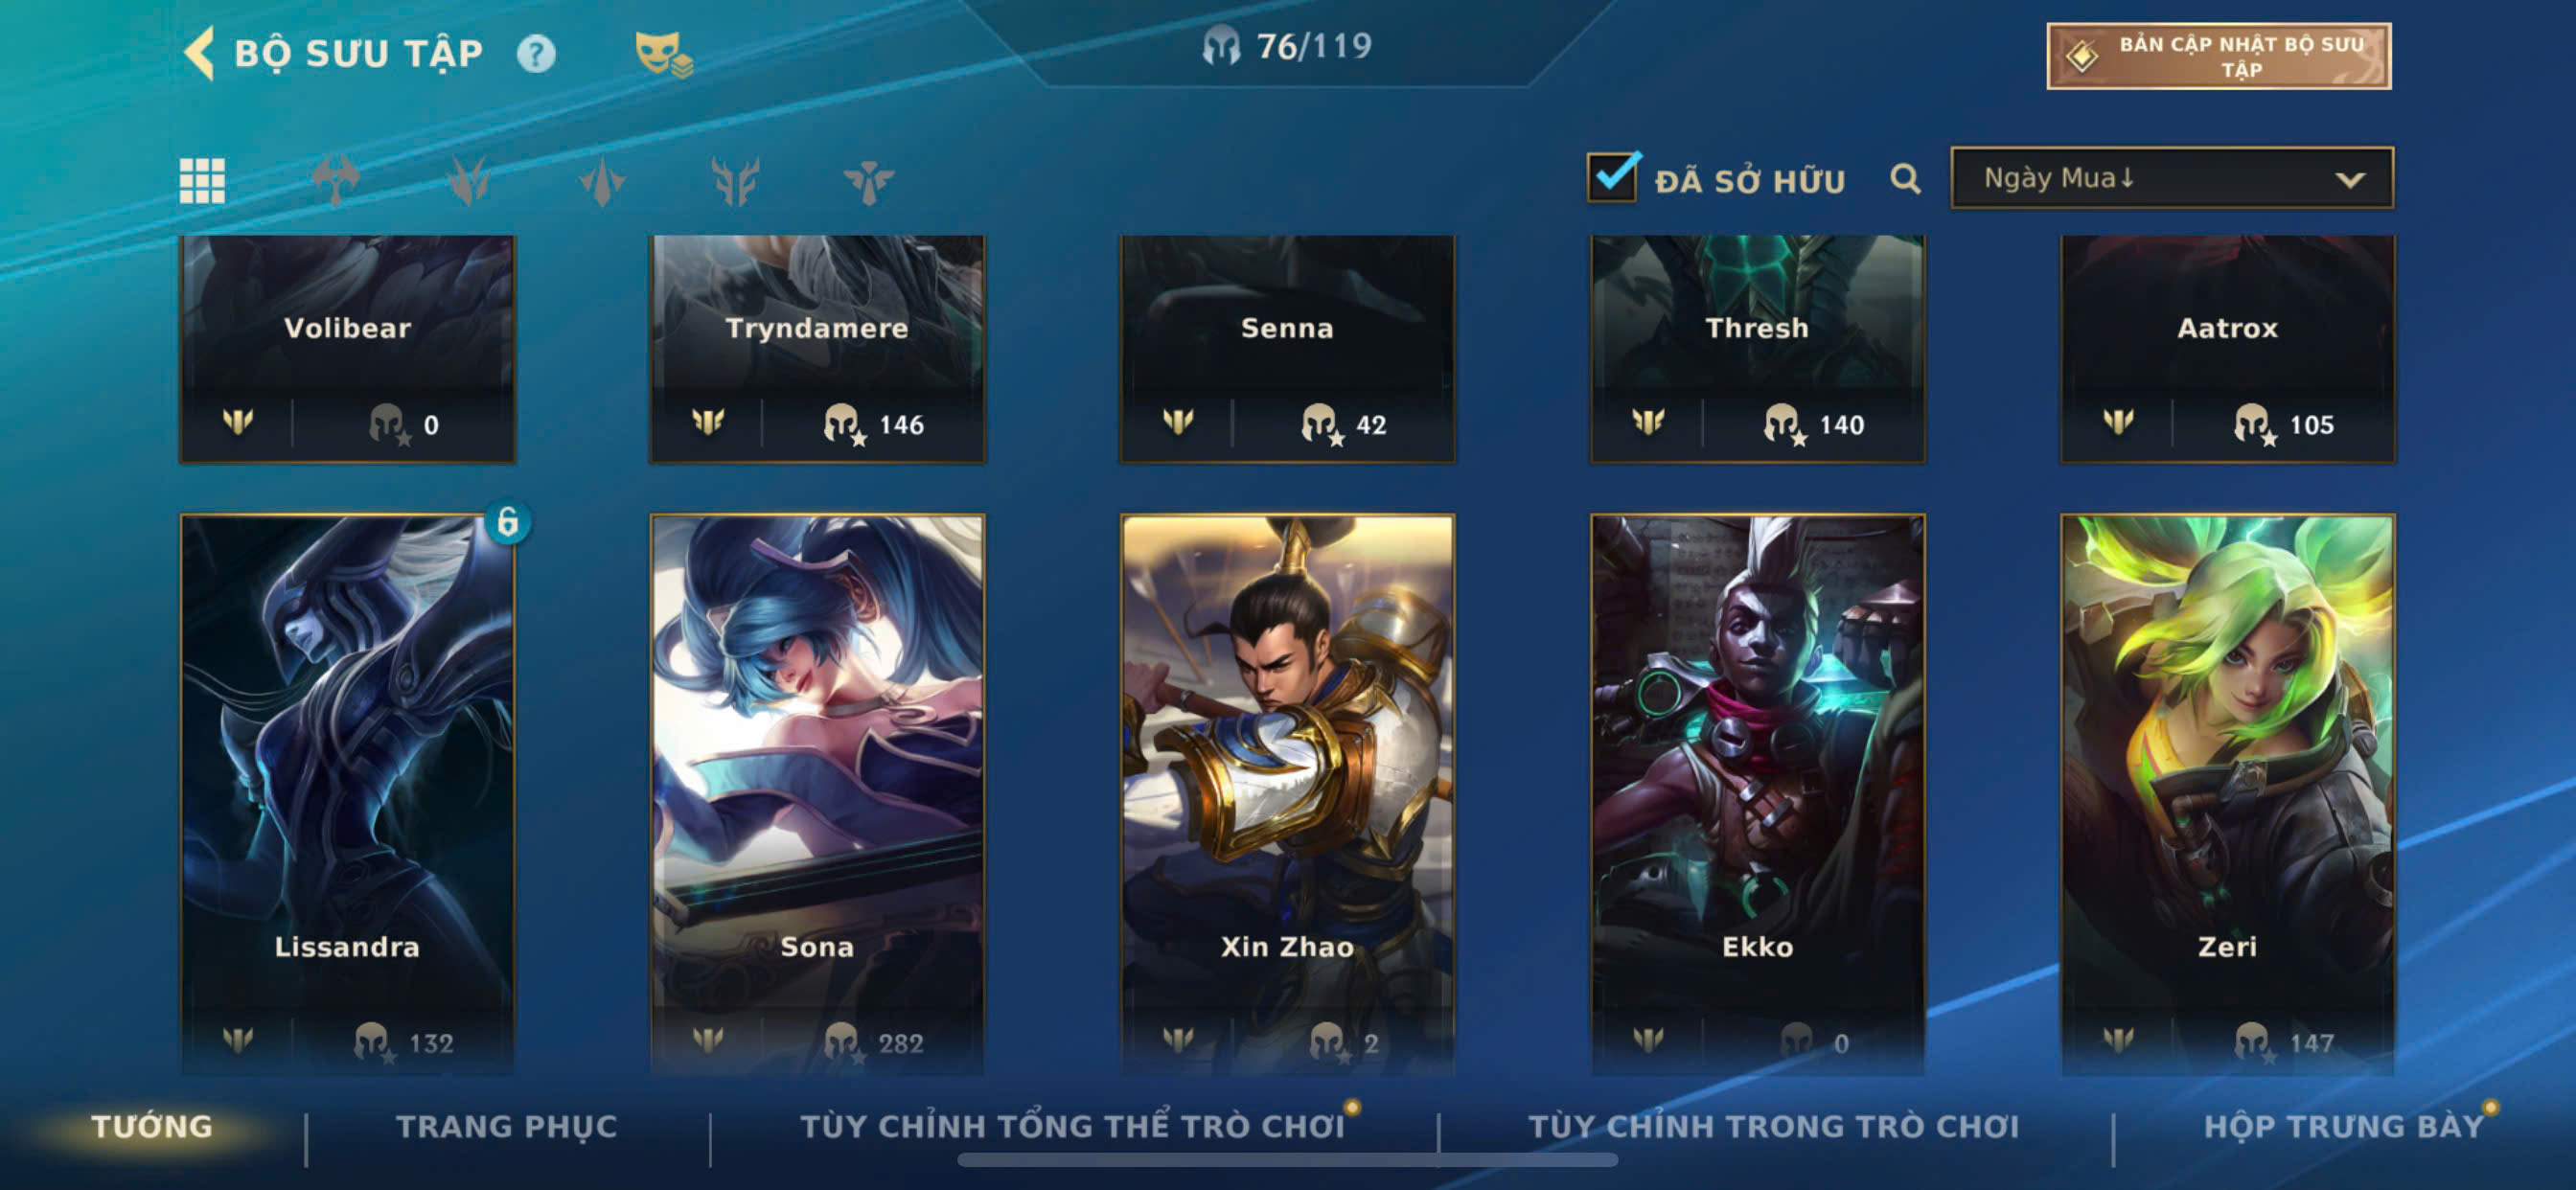Viewport: 2576px width, 1190px height.
Task: Open the mask and coins icon
Action: (664, 53)
